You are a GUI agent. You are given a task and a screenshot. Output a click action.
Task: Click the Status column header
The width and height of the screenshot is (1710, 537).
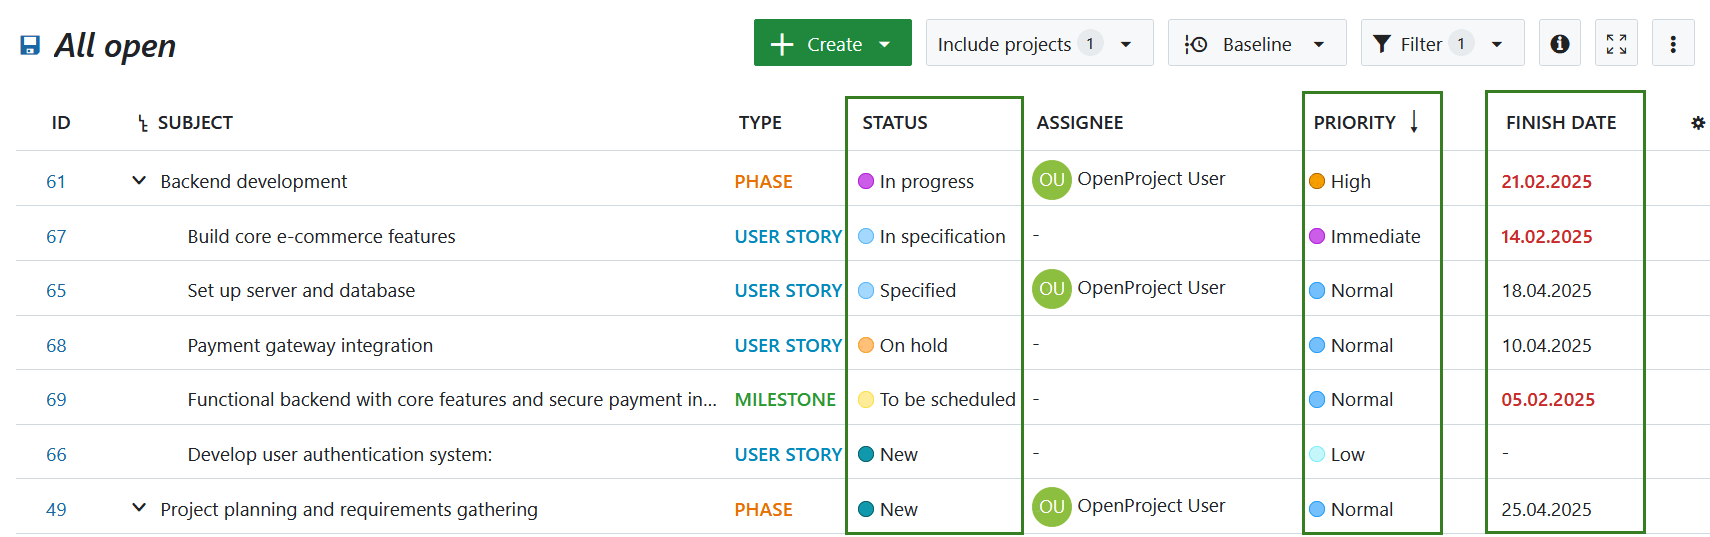tap(895, 123)
